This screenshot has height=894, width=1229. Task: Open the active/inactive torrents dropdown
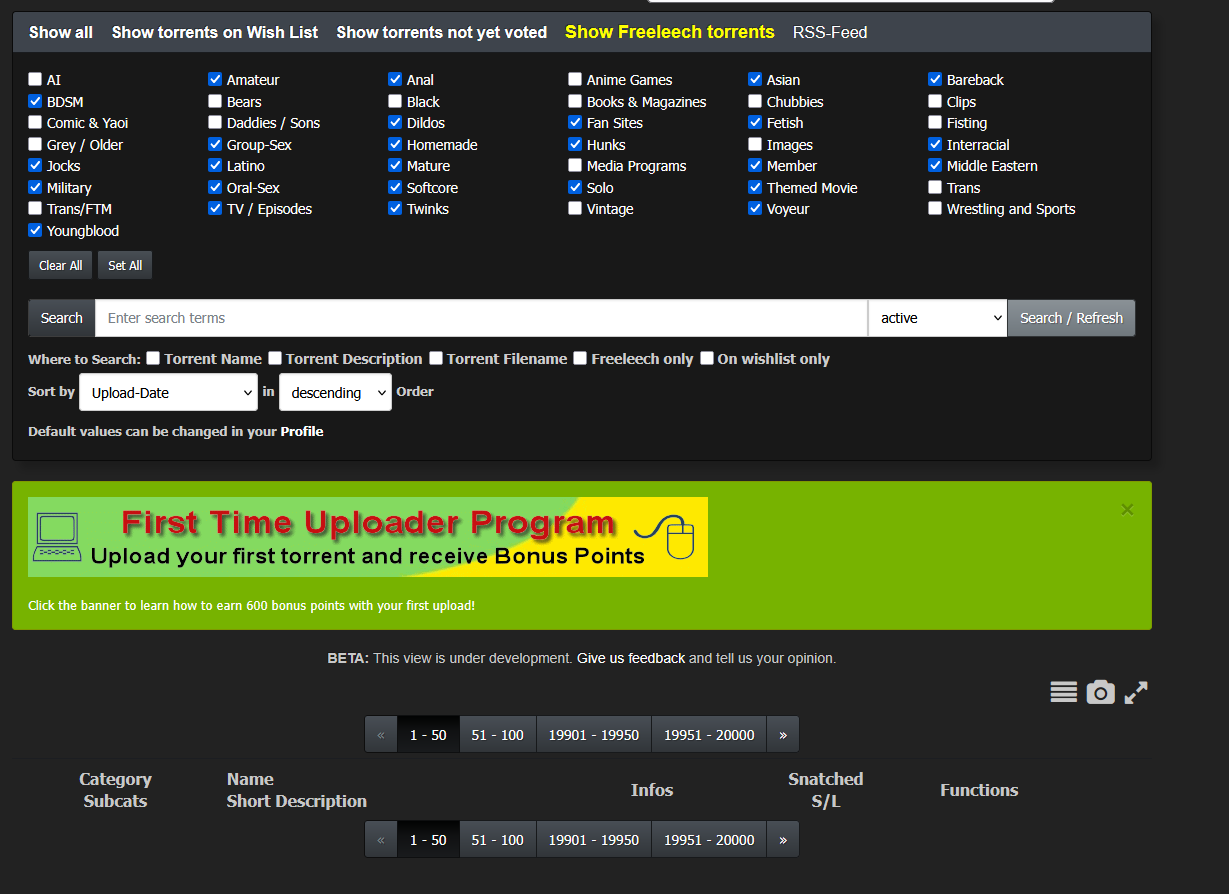937,317
